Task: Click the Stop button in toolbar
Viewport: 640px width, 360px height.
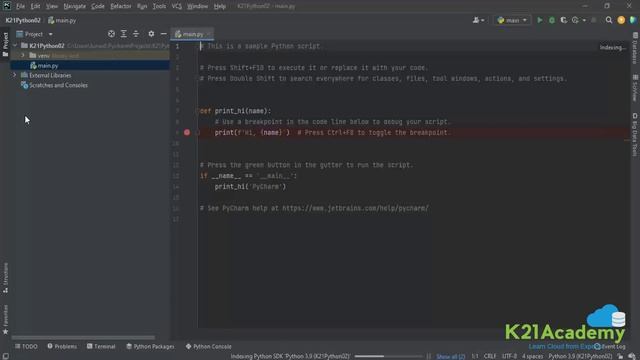Action: [x=594, y=20]
